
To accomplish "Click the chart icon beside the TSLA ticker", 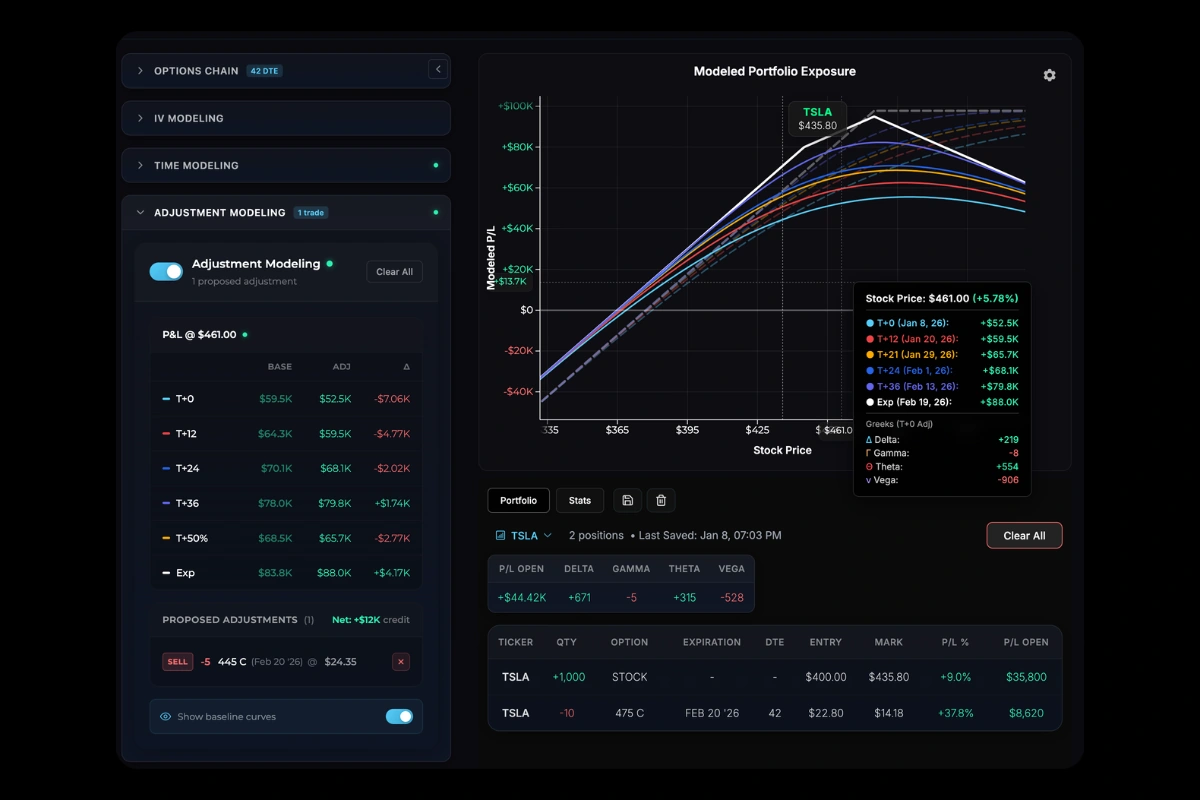I will 500,536.
